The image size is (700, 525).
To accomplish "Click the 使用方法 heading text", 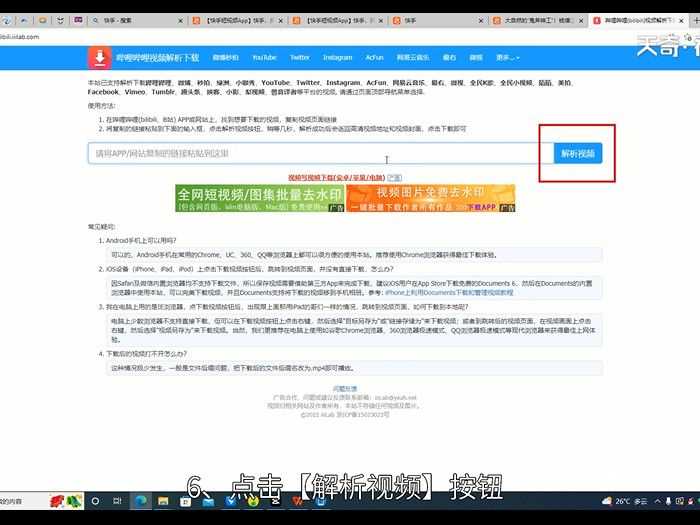I will coord(101,106).
